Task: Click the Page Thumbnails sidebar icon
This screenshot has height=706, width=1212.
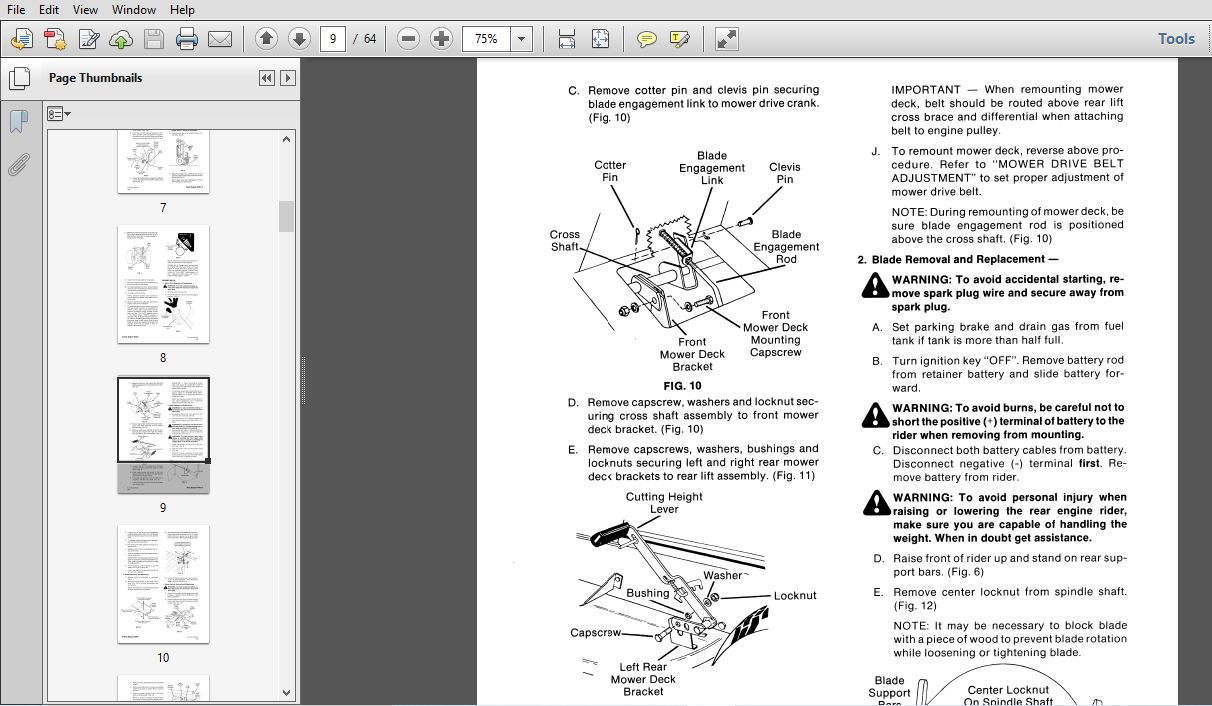Action: point(18,79)
